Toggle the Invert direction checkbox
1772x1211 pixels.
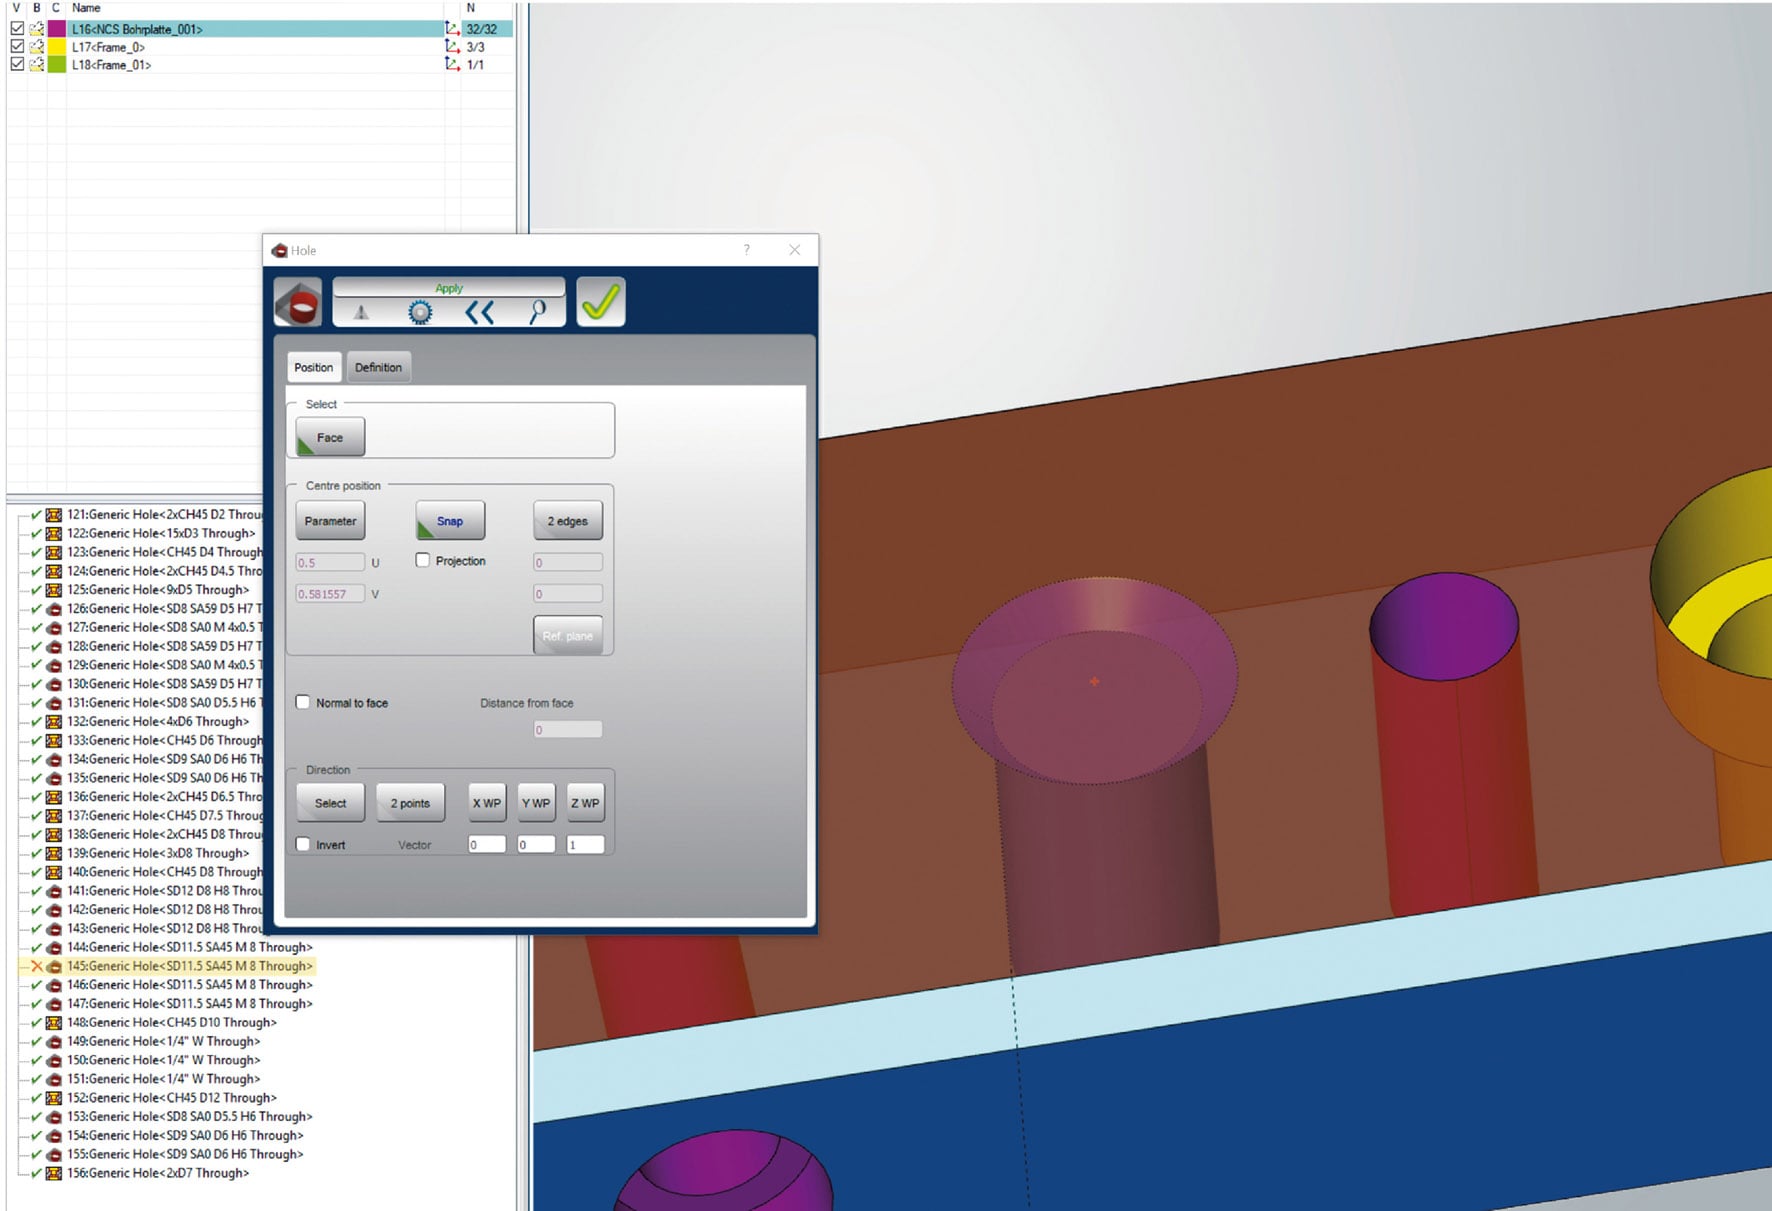coord(303,845)
